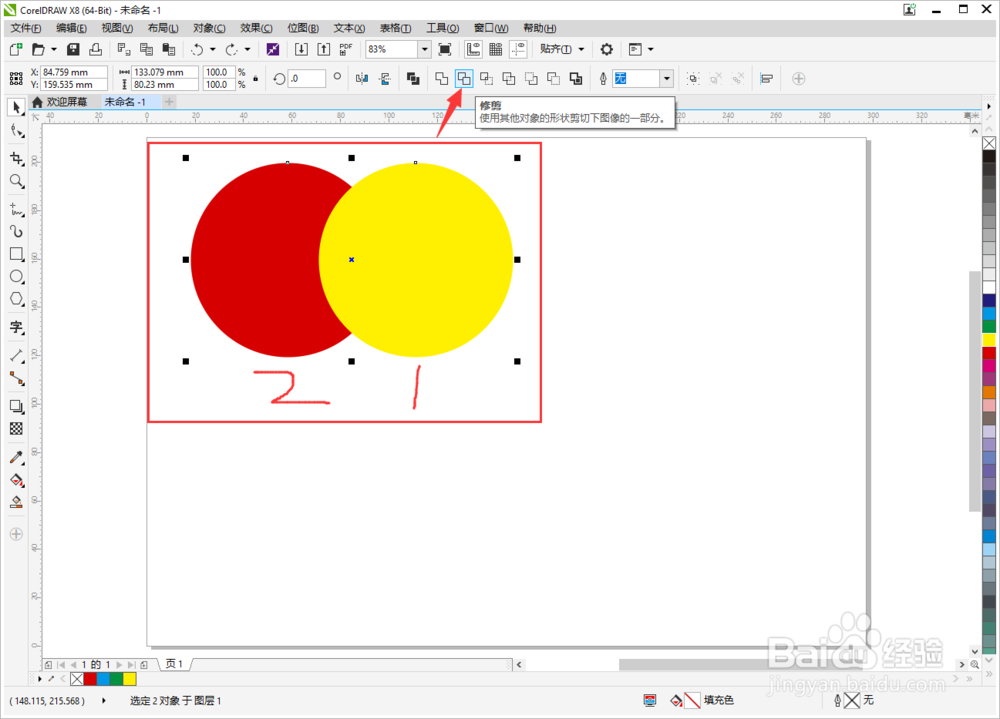Viewport: 1000px width, 719px height.
Task: Select the Polygon tool
Action: coord(17,299)
